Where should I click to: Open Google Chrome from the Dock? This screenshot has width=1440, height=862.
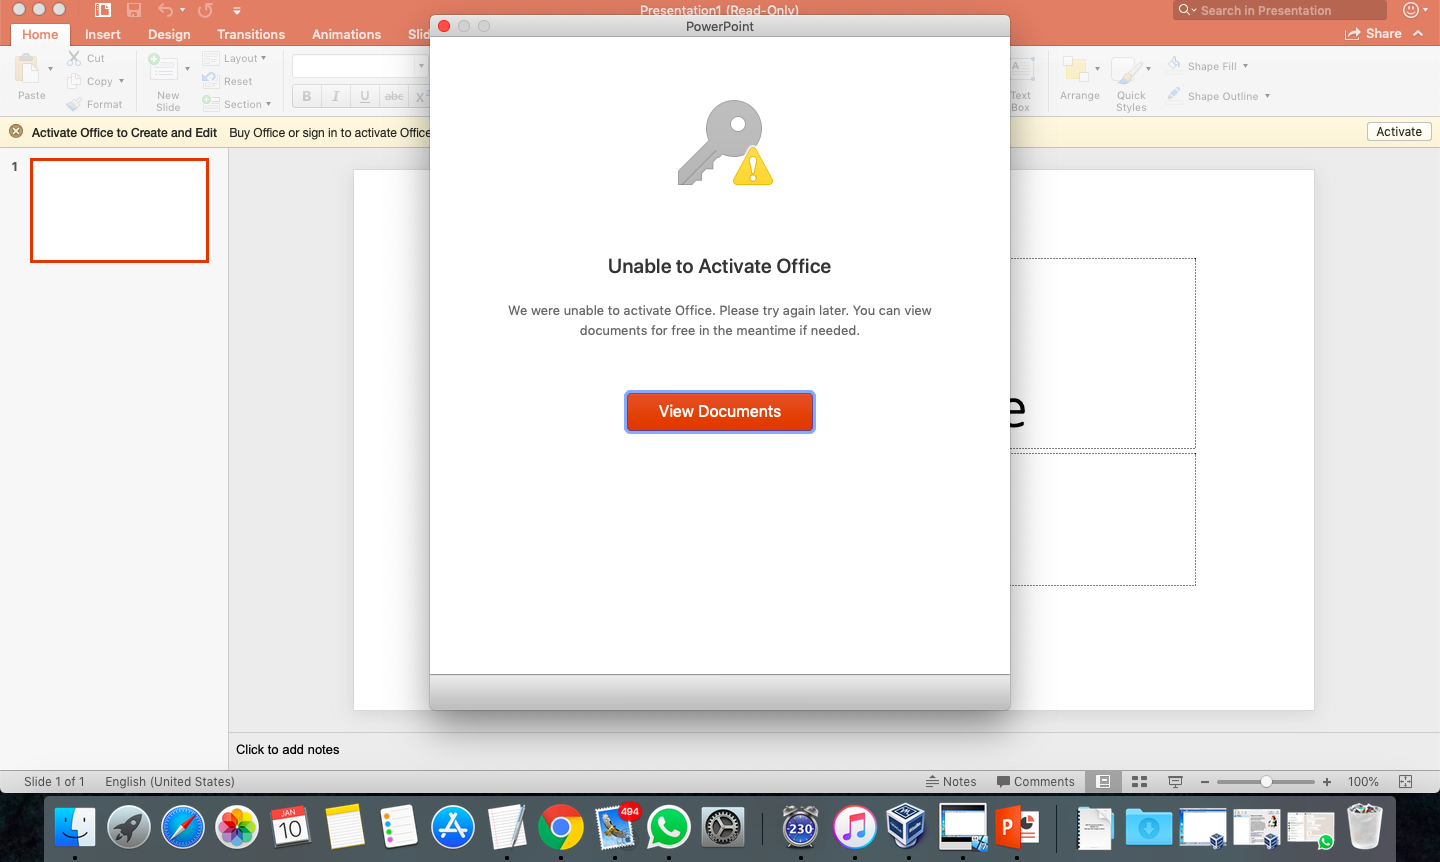pos(561,828)
